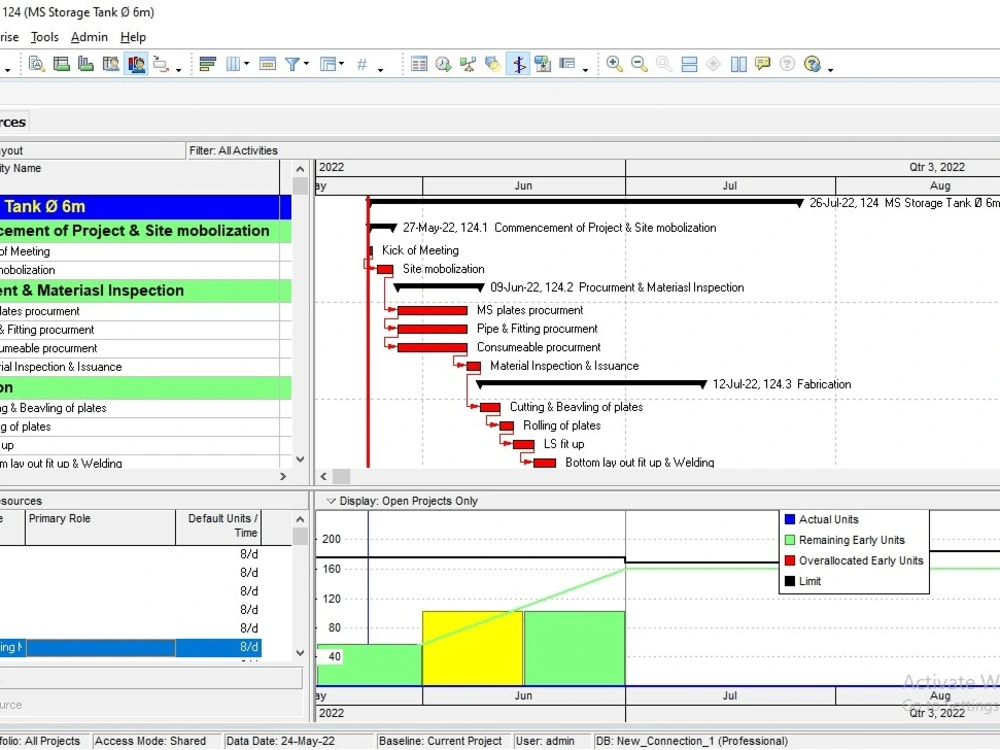Screen dimensions: 1000x750
Task: Open the Group and Sort dropdown arrow
Action: click(341, 64)
